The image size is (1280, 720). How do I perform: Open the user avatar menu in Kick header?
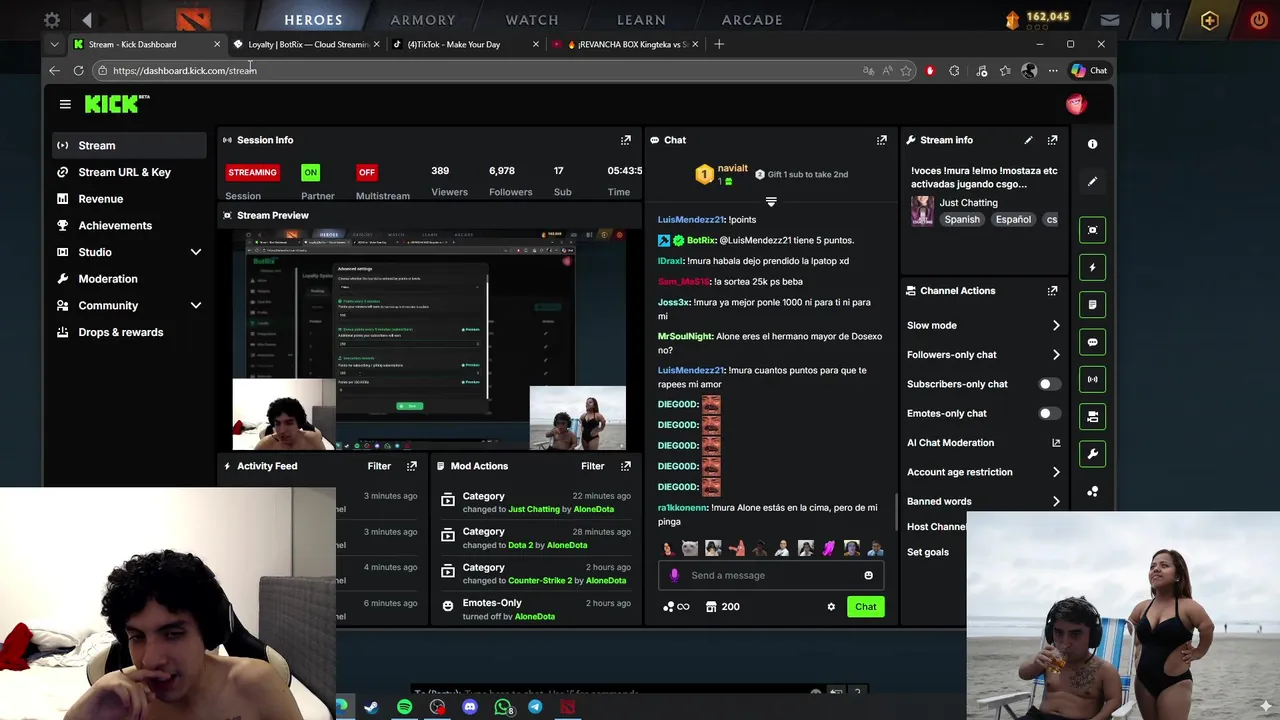(x=1076, y=104)
